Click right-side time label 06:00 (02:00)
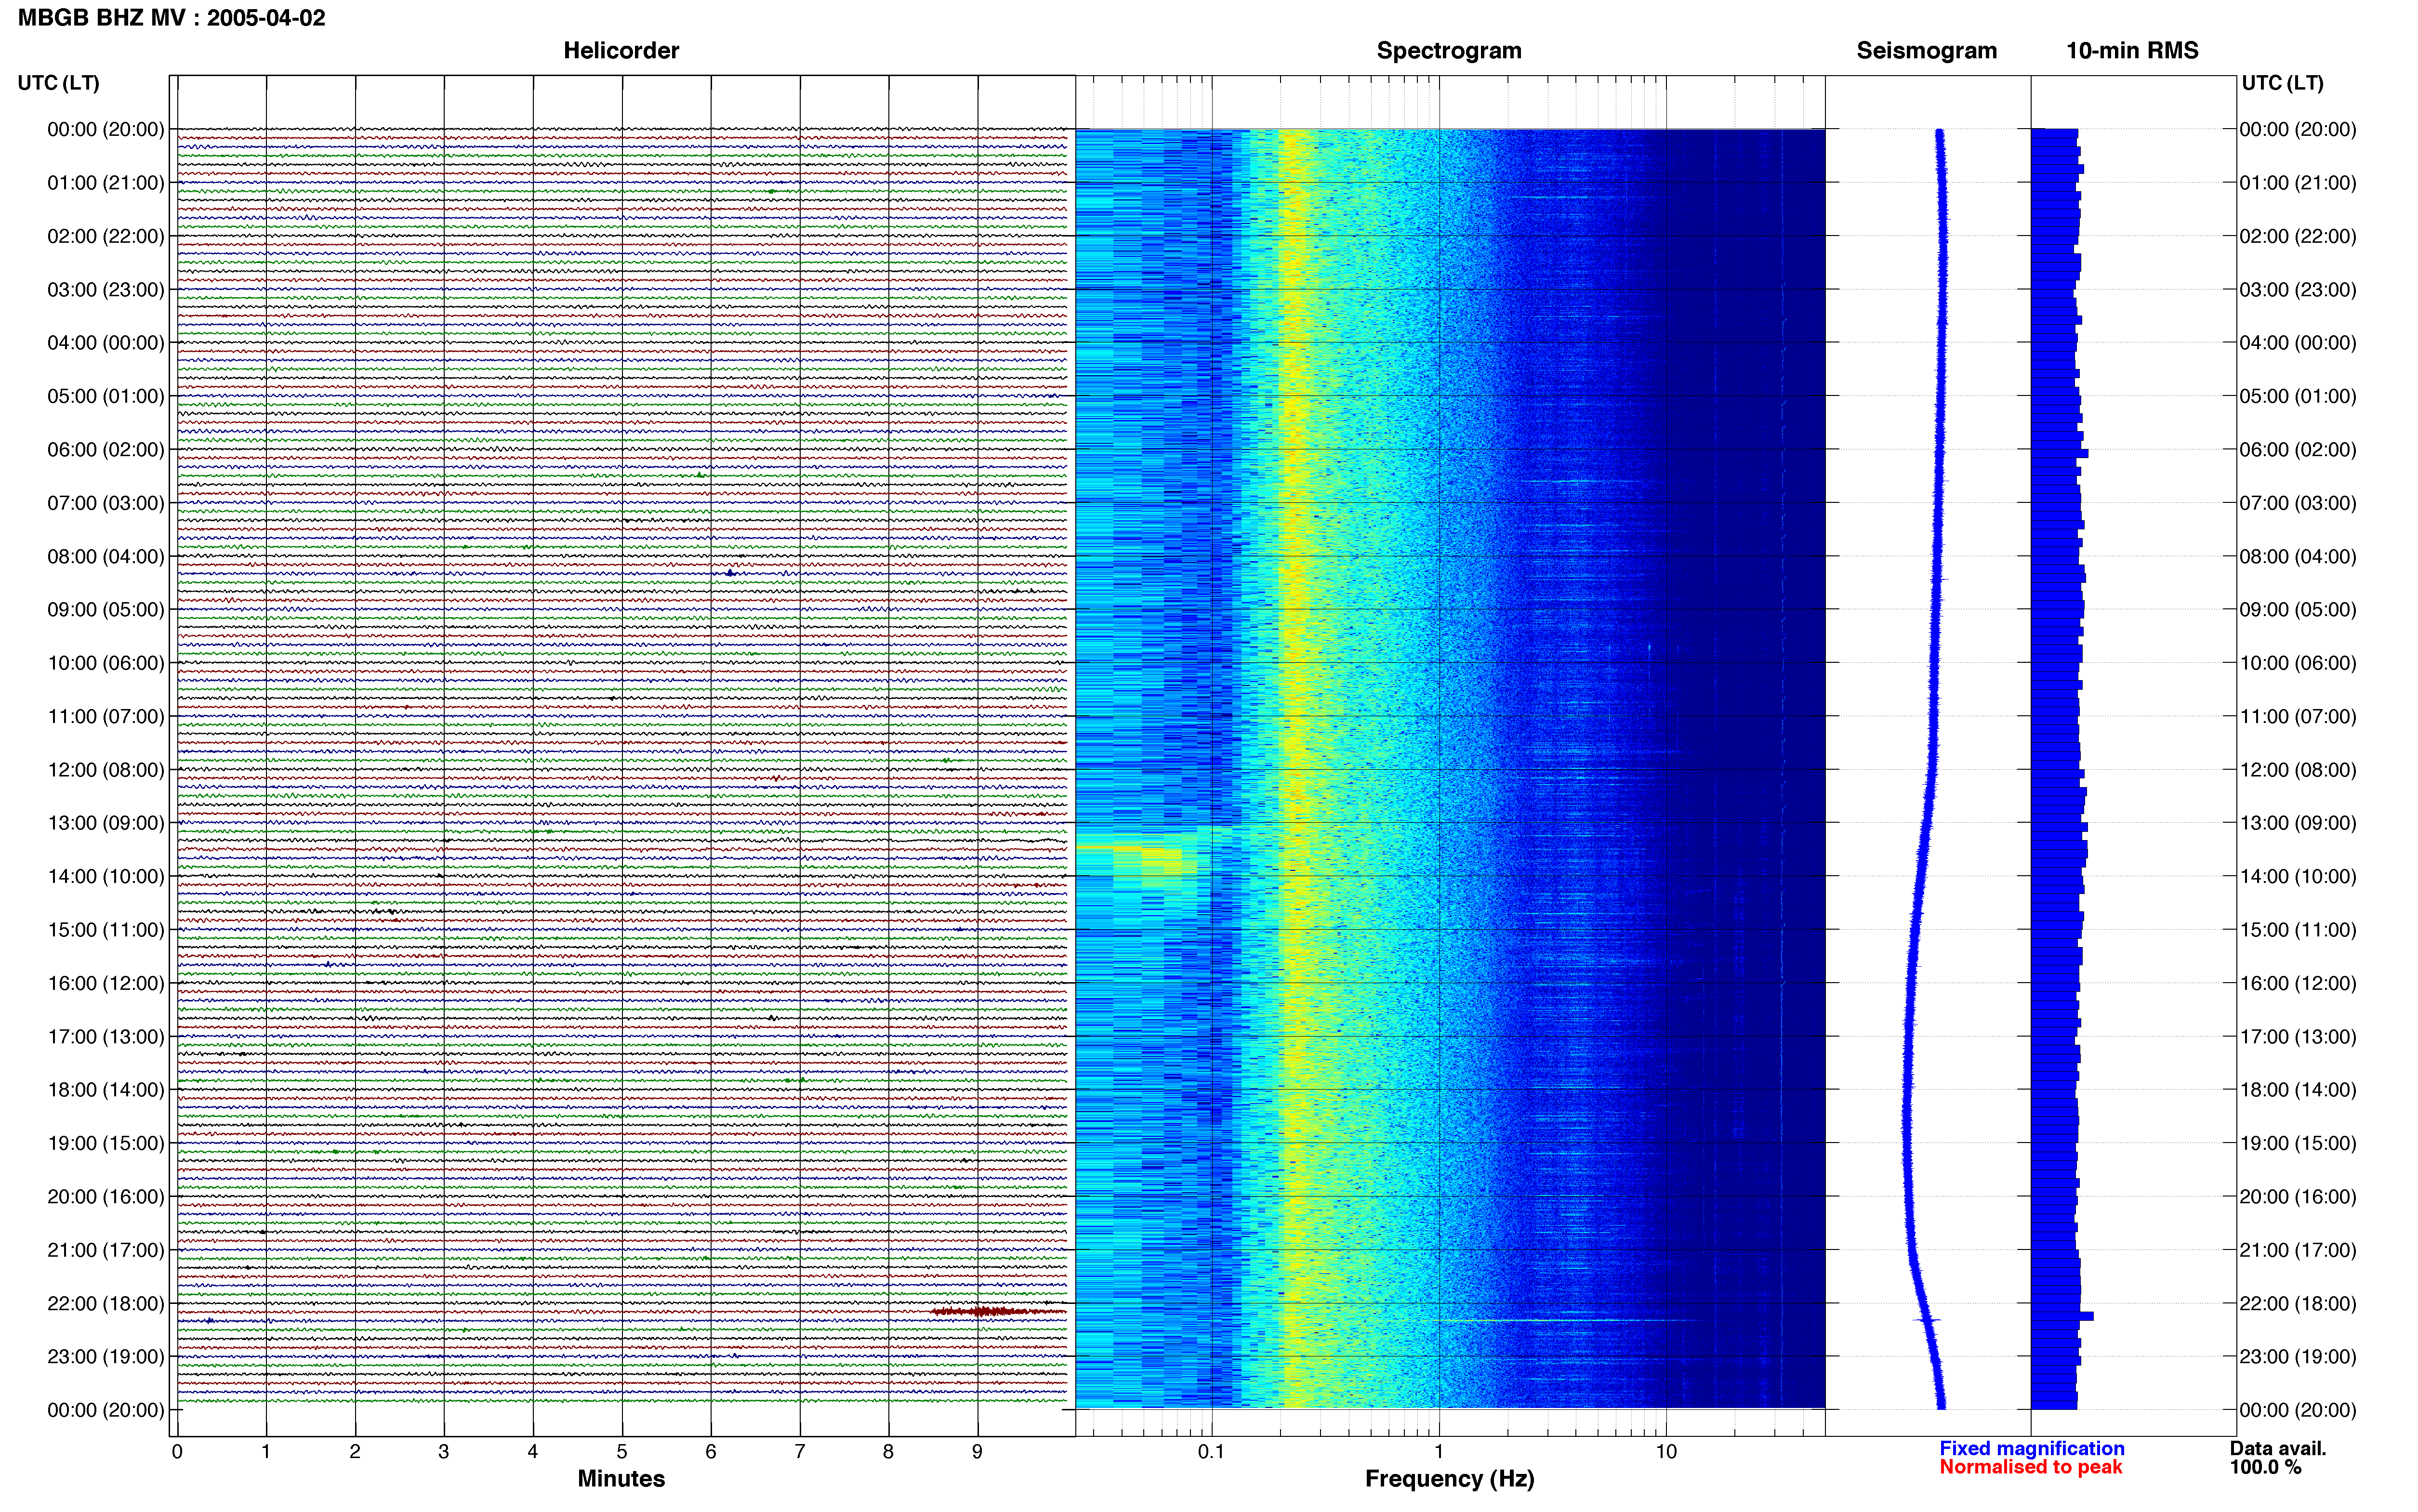This screenshot has height=1512, width=2418. pos(2298,449)
